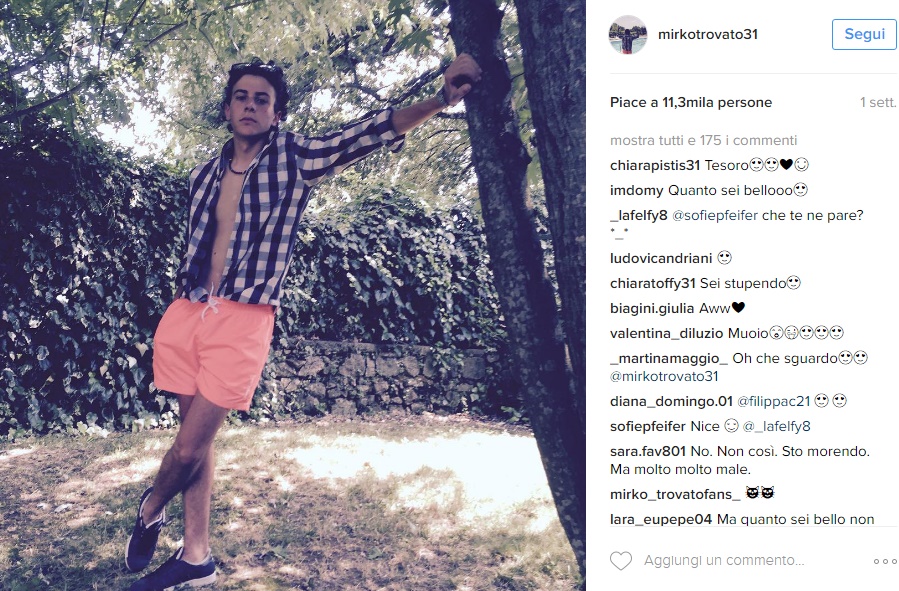899x591 pixels.
Task: View who liked: Piace a 11,3mila persone
Action: (x=691, y=103)
